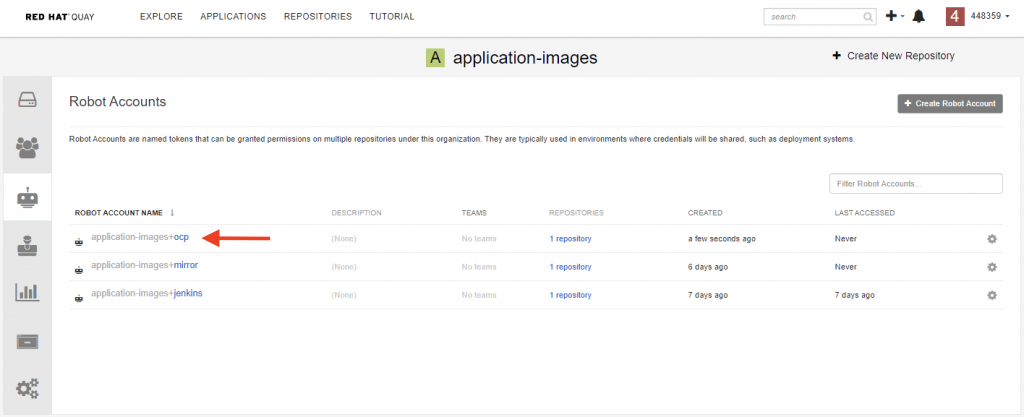This screenshot has width=1024, height=417.
Task: Click robot icon beside application-images+jenkins
Action: coord(79,298)
